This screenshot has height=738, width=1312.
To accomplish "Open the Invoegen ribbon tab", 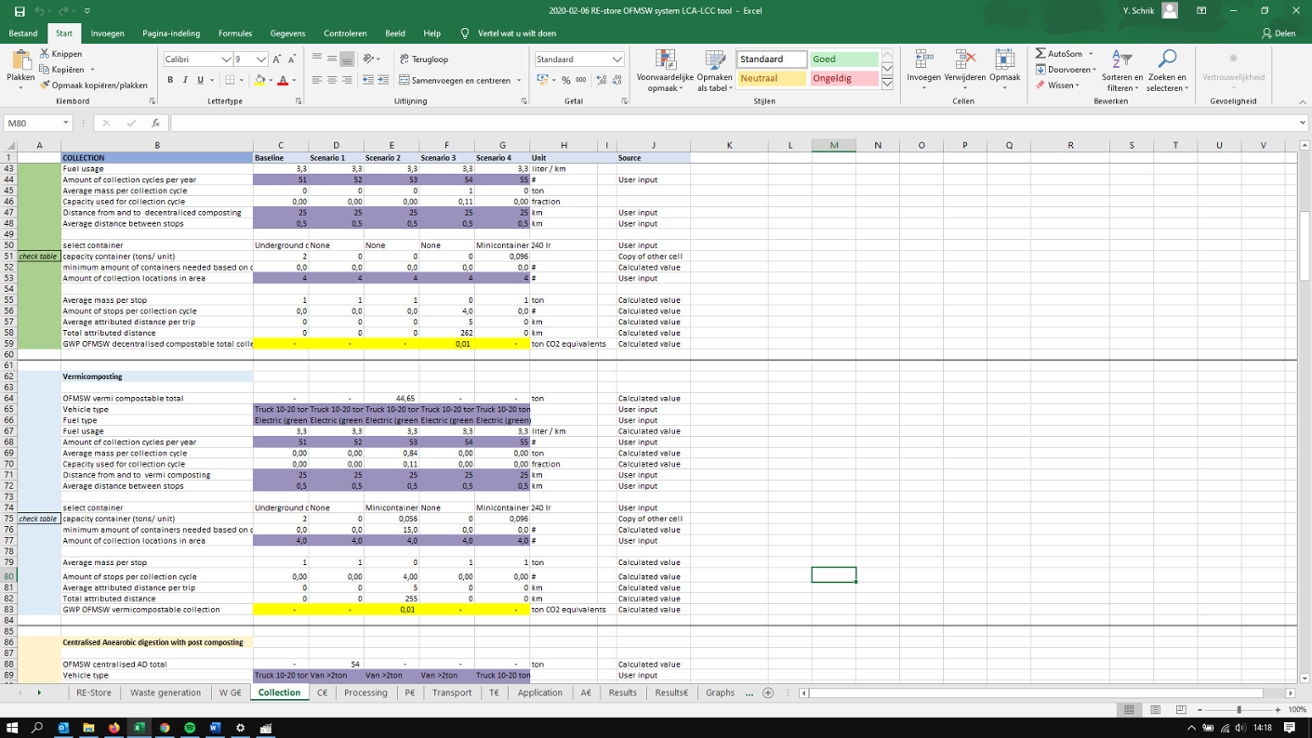I will 107,33.
